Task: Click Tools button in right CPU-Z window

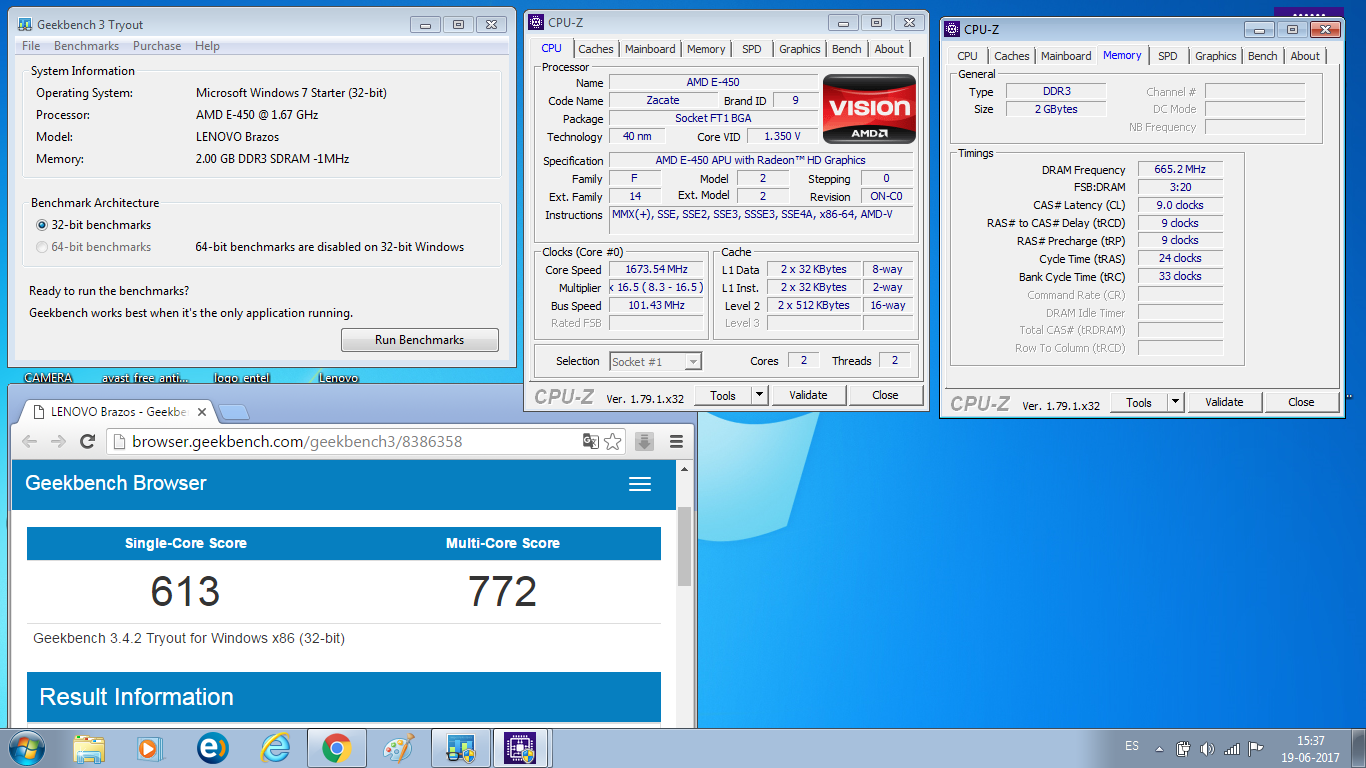Action: pos(1139,402)
